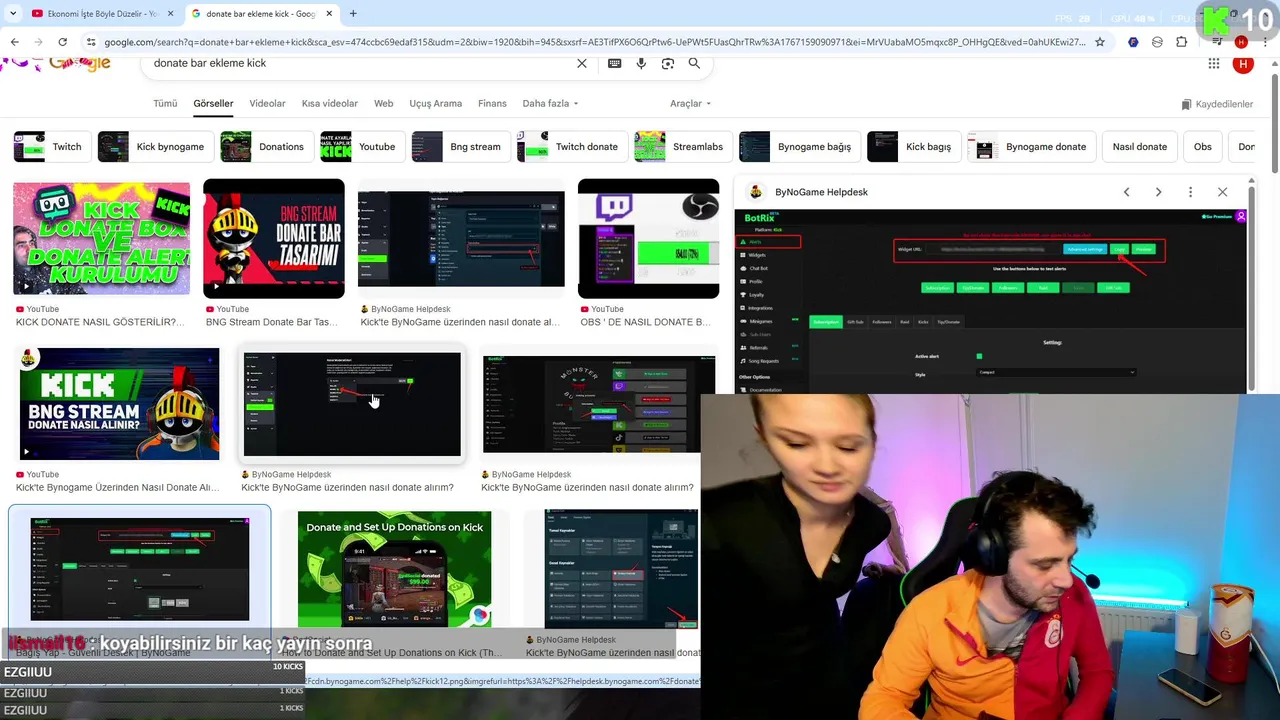Open the Videolar tab
Screen dimensions: 1280x720
tap(267, 103)
